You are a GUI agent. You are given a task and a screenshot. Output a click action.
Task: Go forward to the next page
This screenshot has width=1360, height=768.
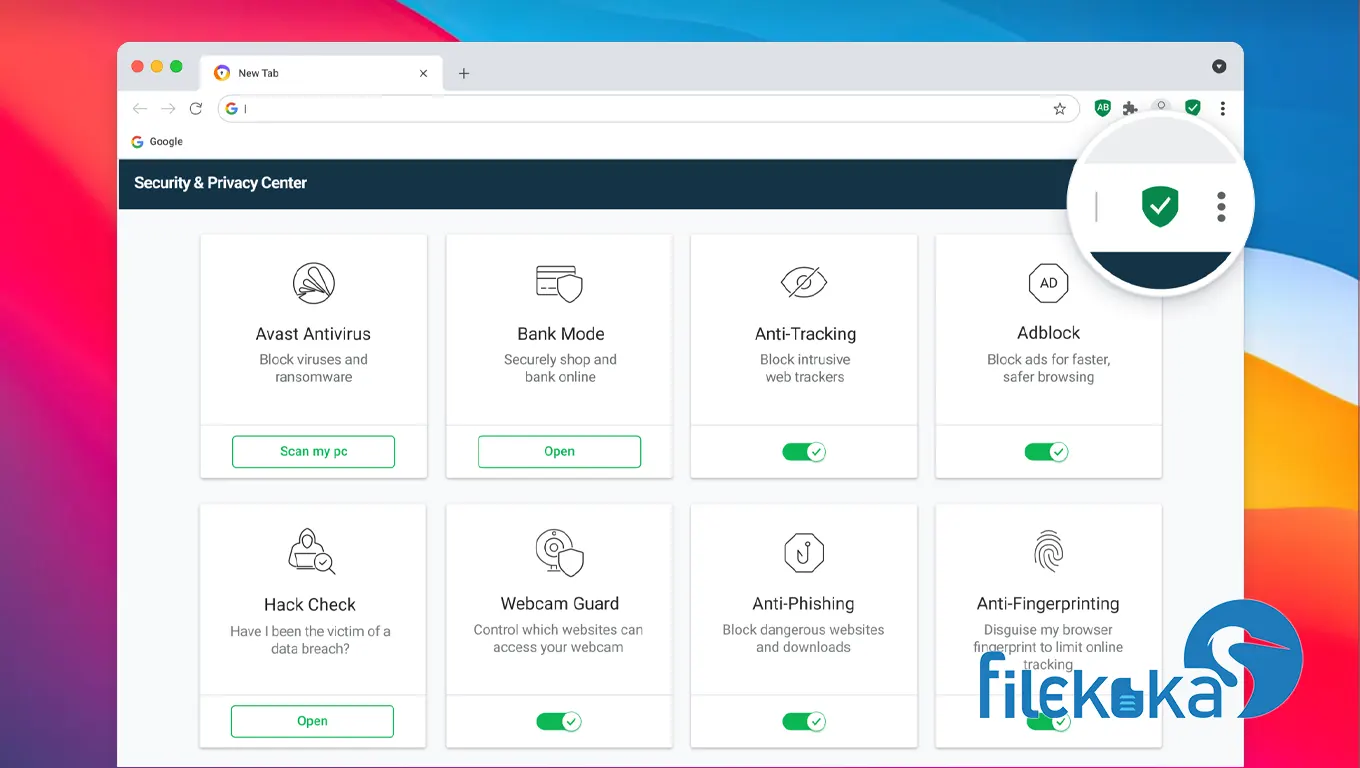[x=168, y=108]
